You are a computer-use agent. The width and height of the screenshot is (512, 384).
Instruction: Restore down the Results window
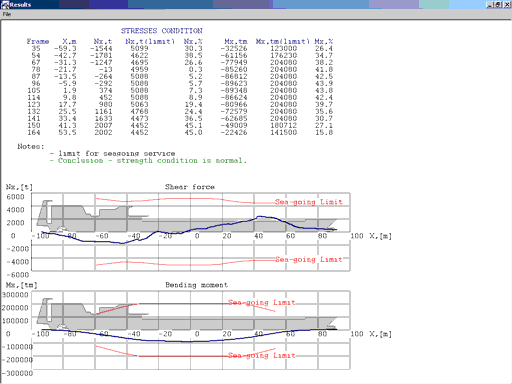tap(498, 5)
